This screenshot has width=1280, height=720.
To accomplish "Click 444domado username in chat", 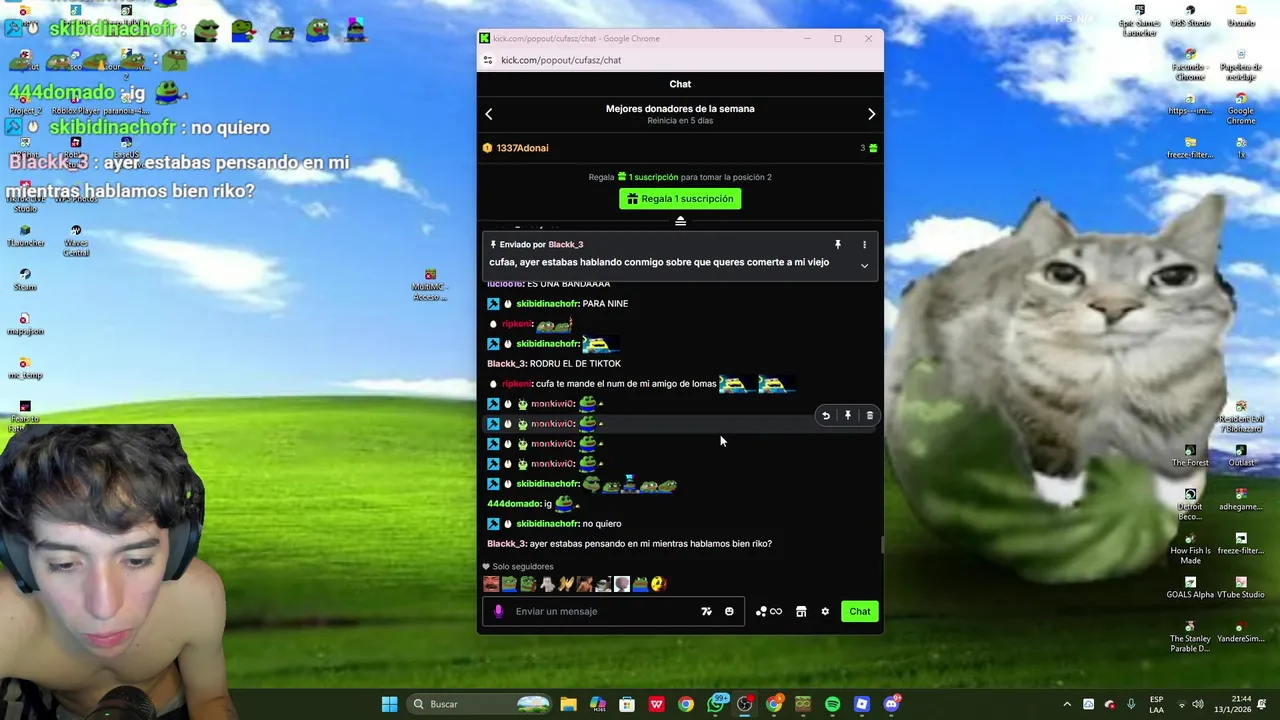I will 513,504.
